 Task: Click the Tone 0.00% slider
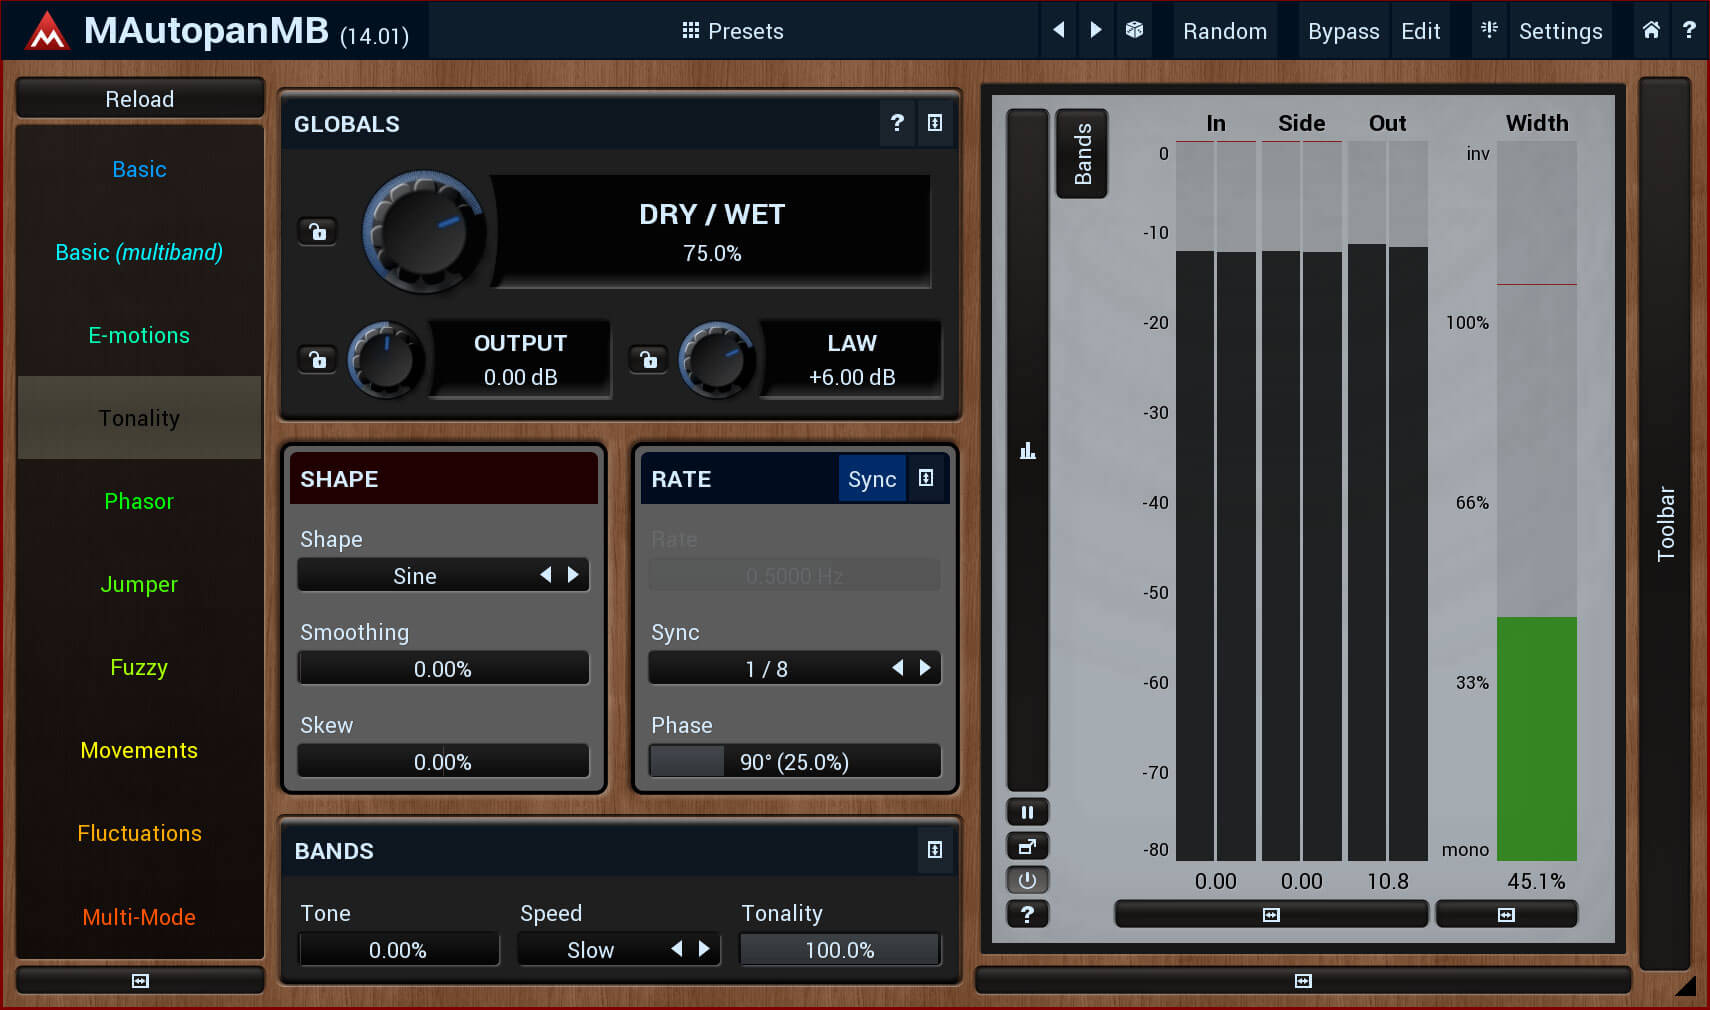398,949
